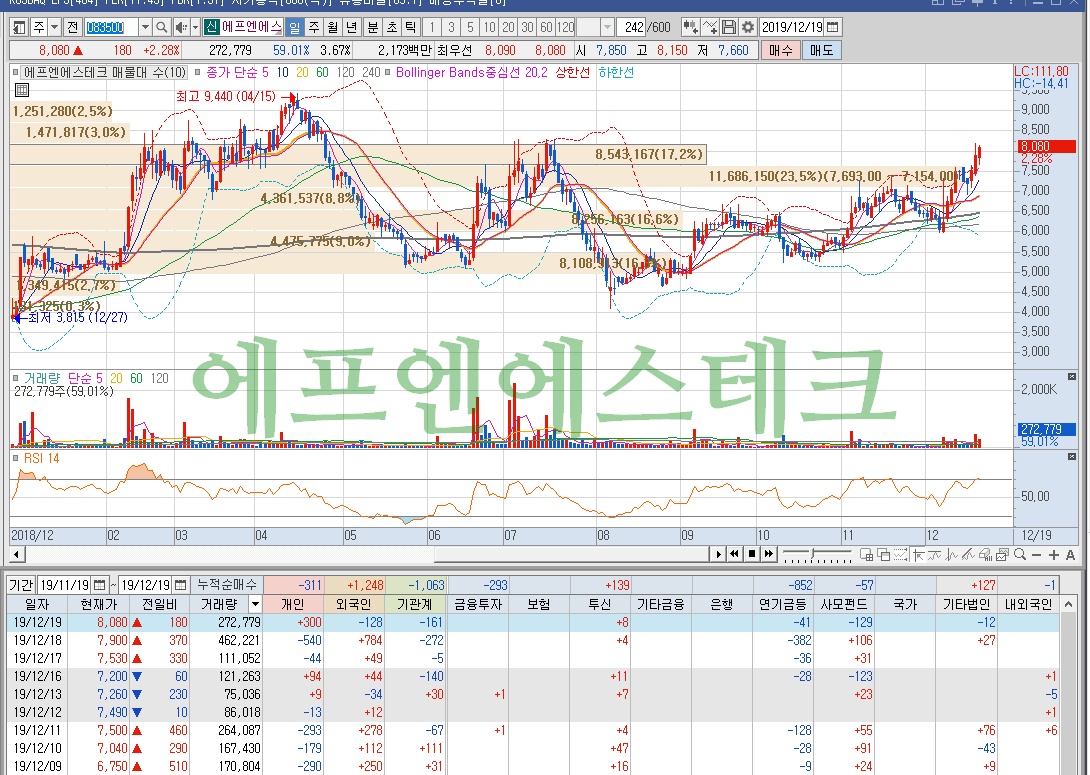Click the save chart floppy disk icon
The image size is (1090, 775).
coord(729,27)
